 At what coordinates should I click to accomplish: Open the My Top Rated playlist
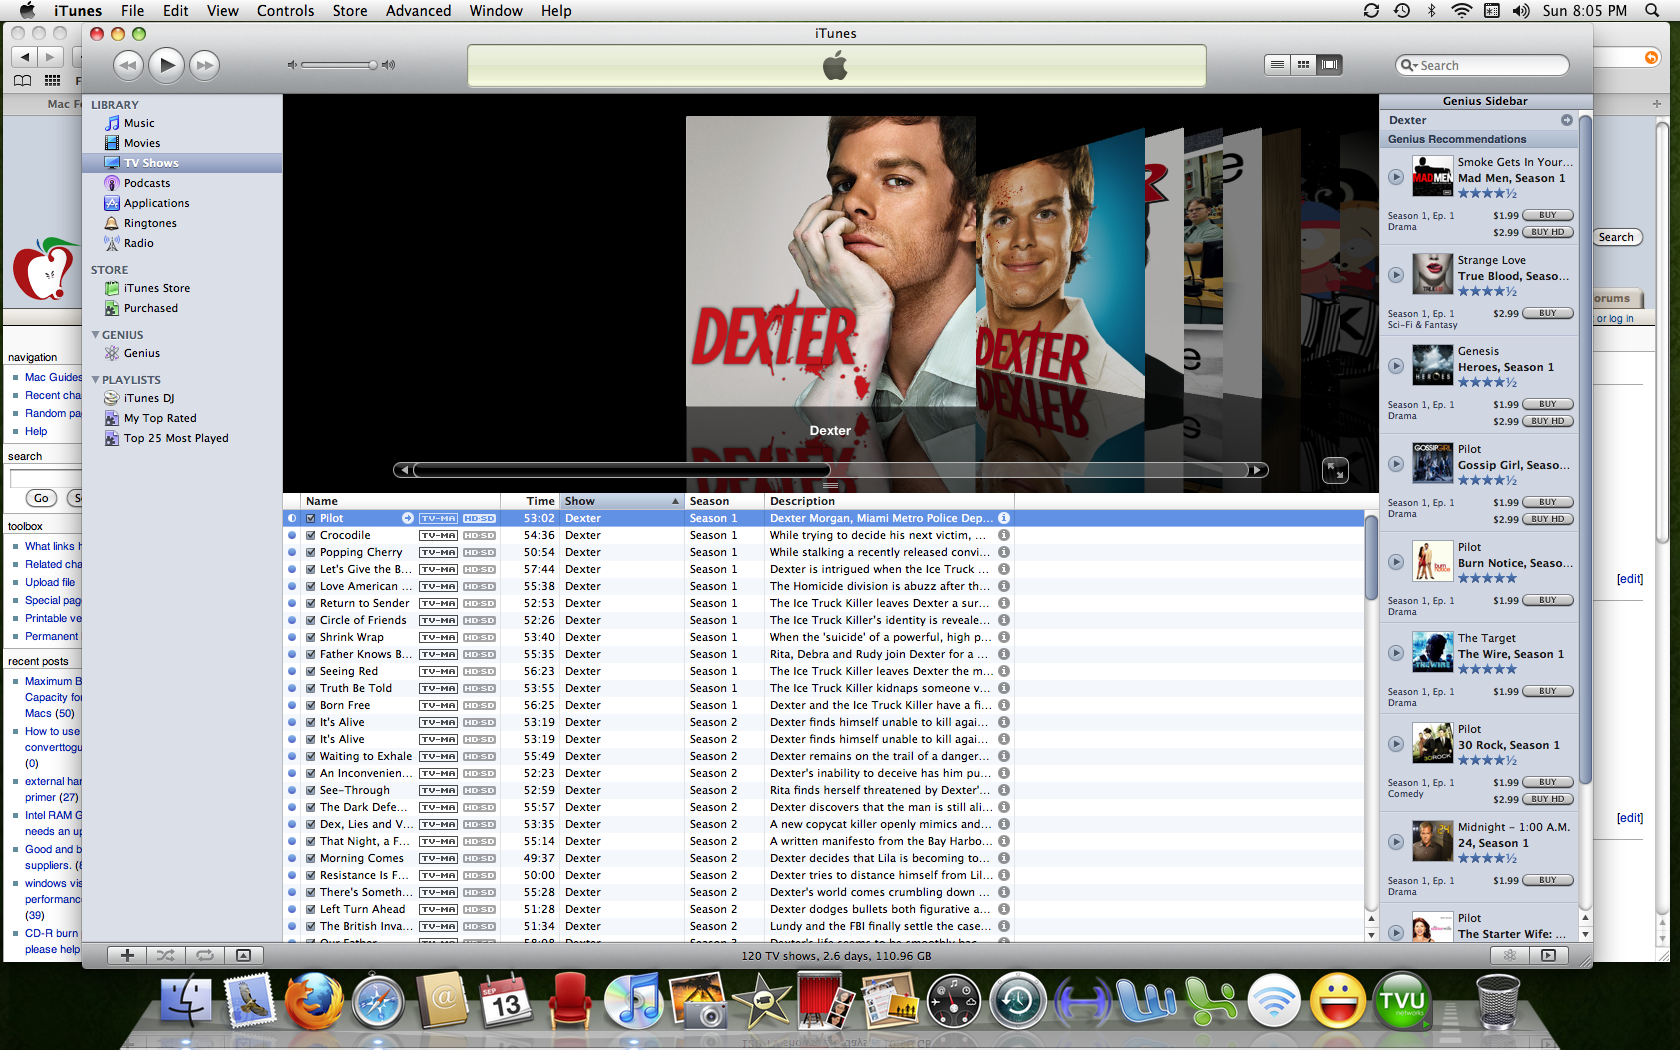coord(160,418)
